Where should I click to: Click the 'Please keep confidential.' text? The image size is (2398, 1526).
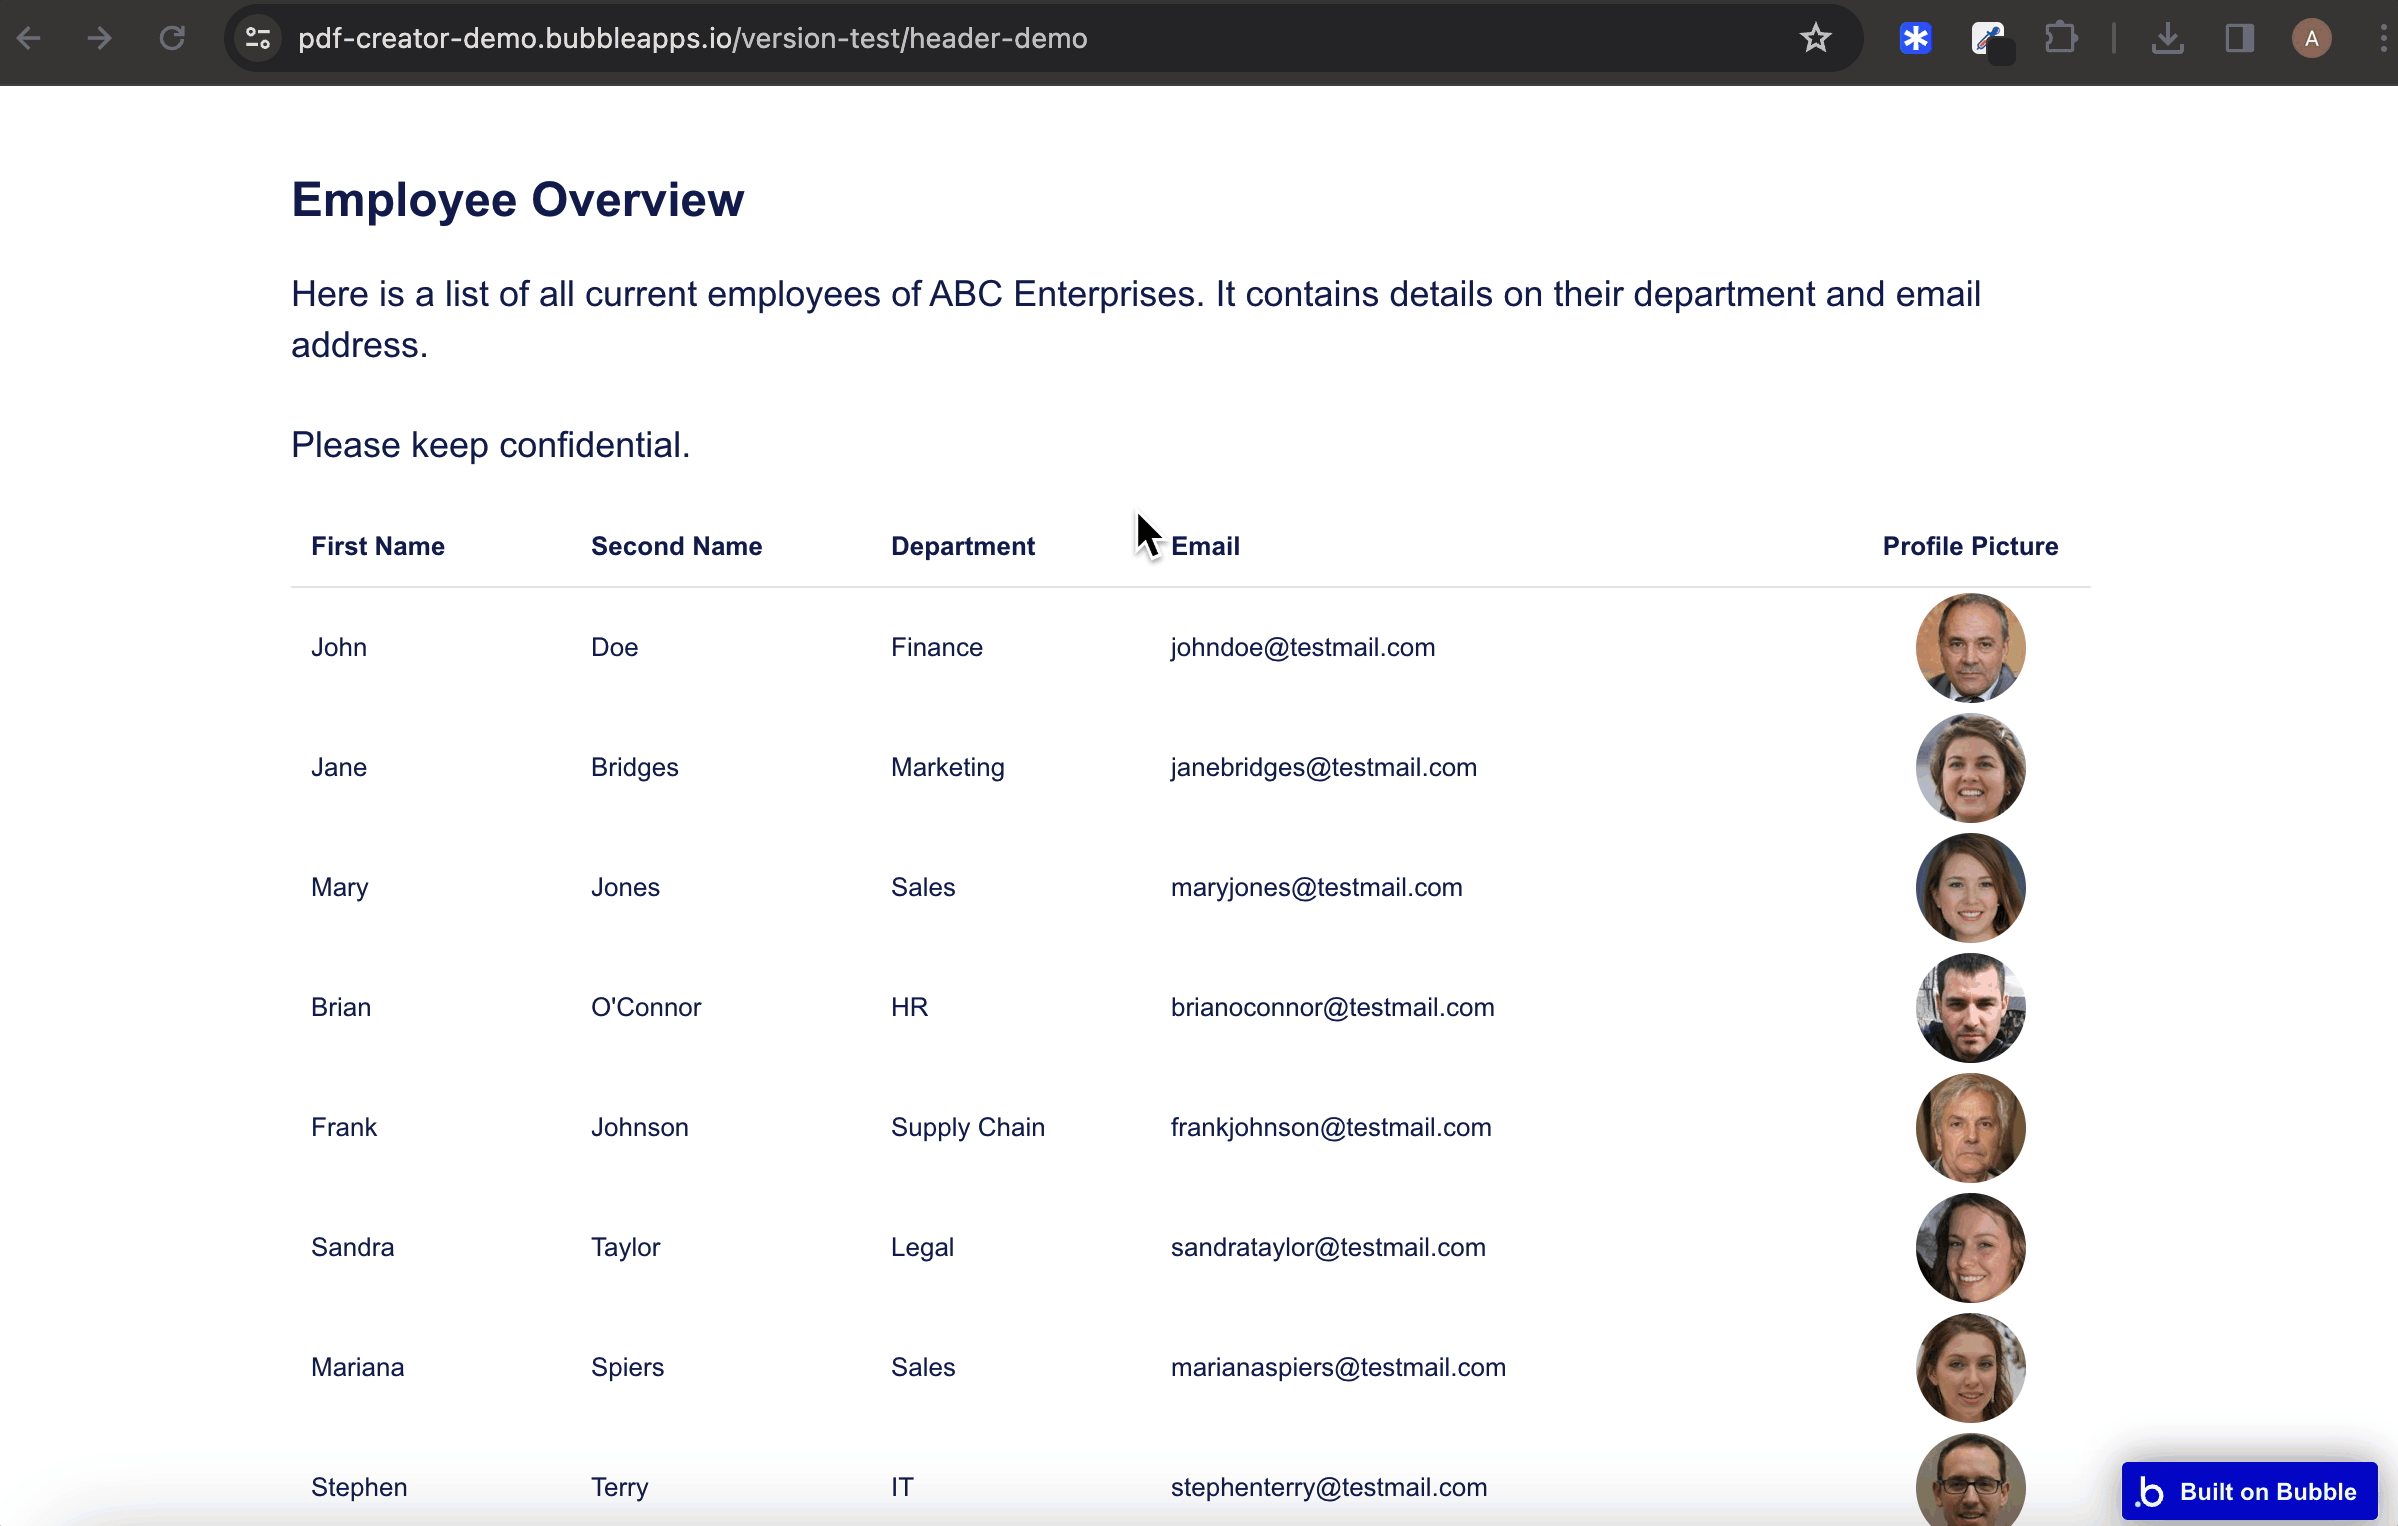[490, 445]
